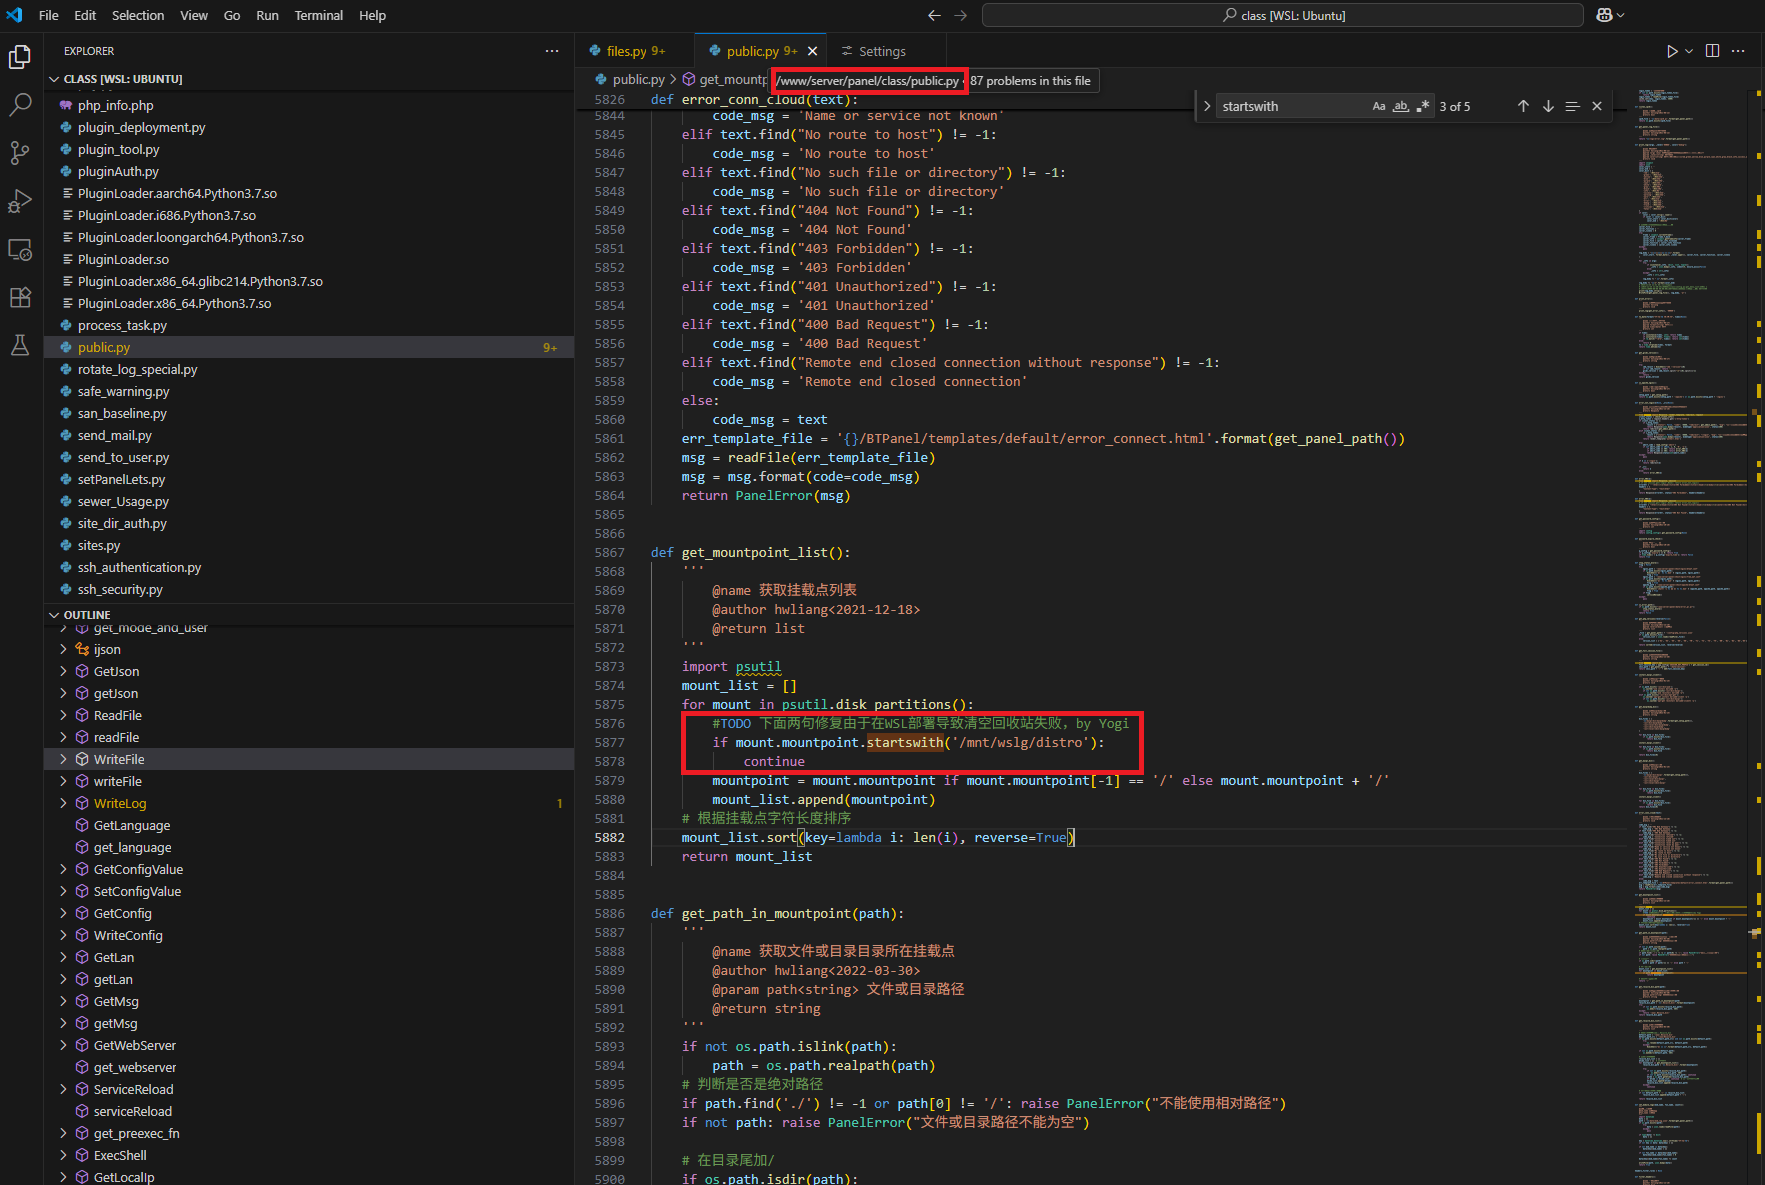
Task: Click the code minimap on the right
Action: click(1693, 637)
